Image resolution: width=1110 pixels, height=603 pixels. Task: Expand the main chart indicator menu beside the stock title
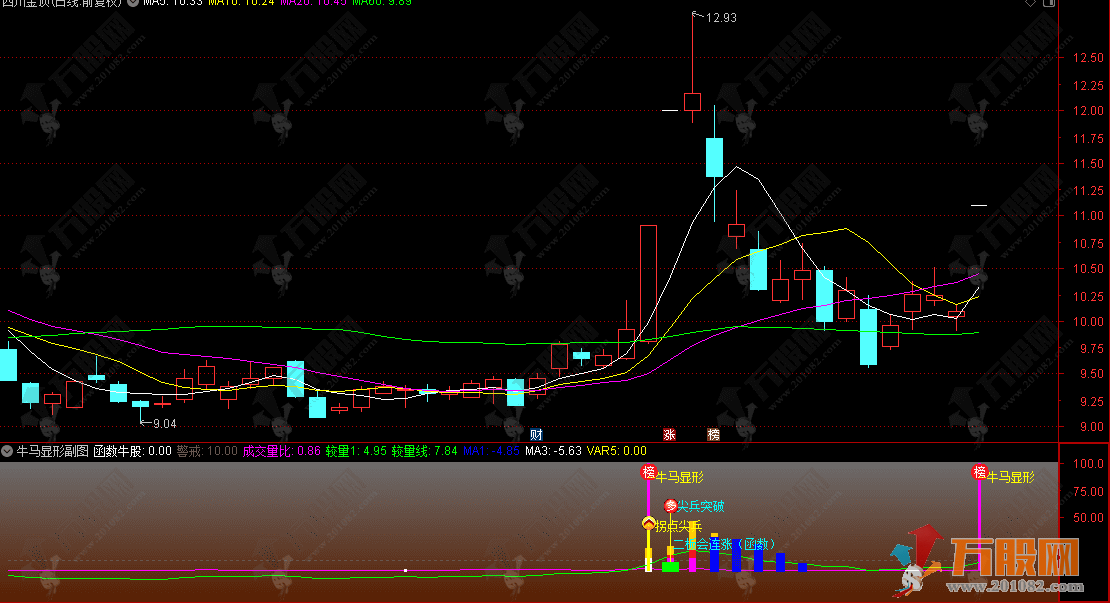coord(133,3)
